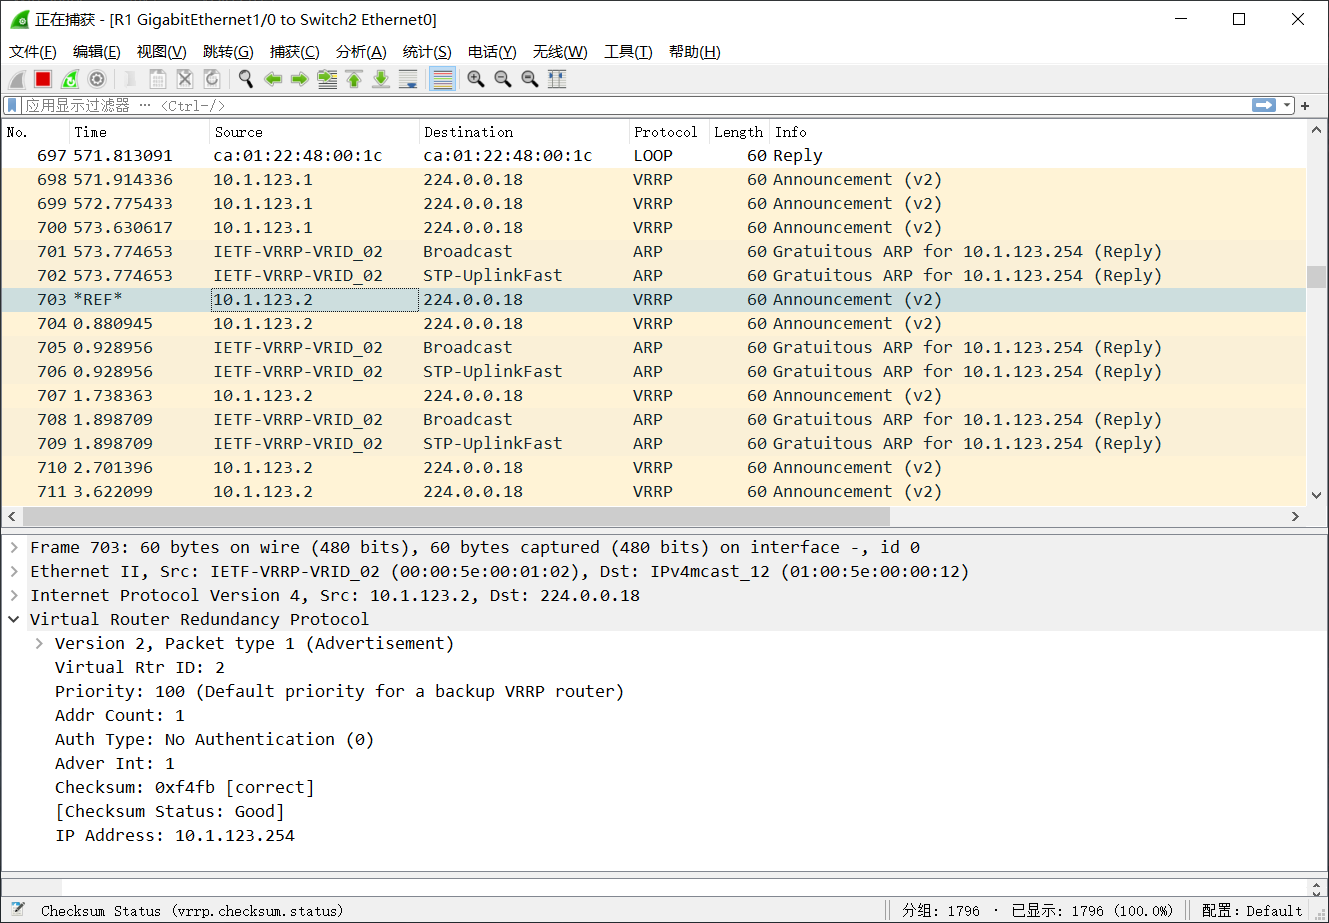Go to the next packet

[x=299, y=78]
